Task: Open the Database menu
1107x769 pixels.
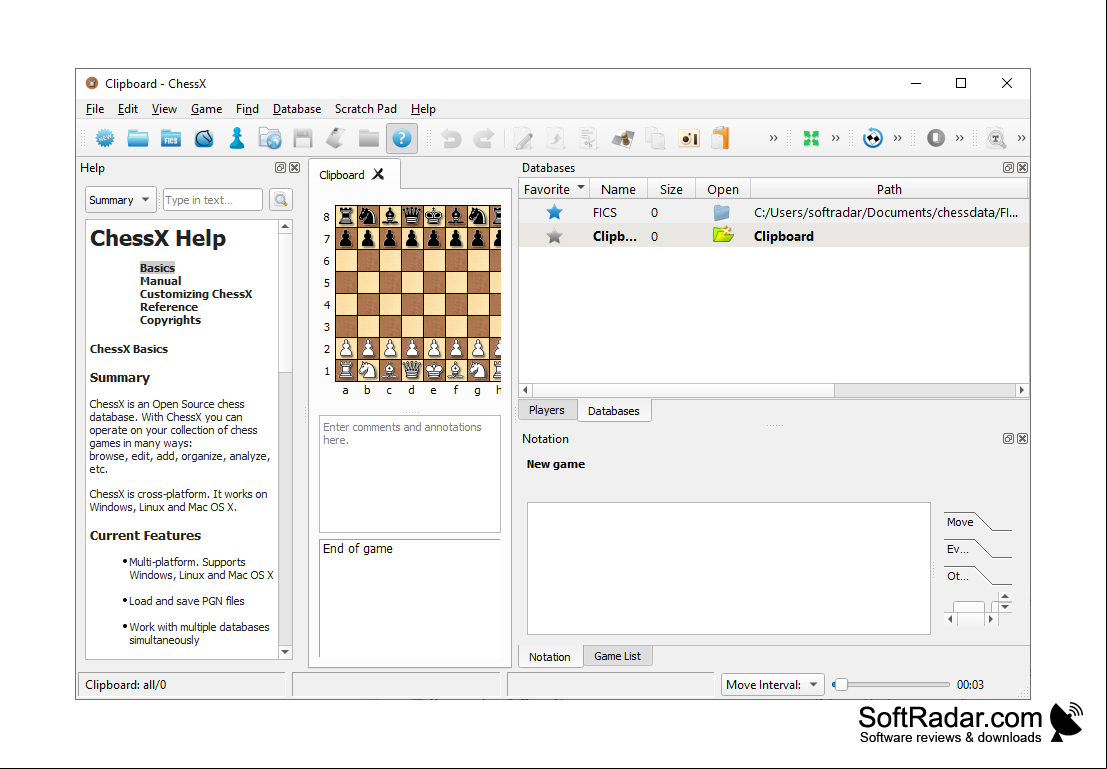Action: pos(297,109)
